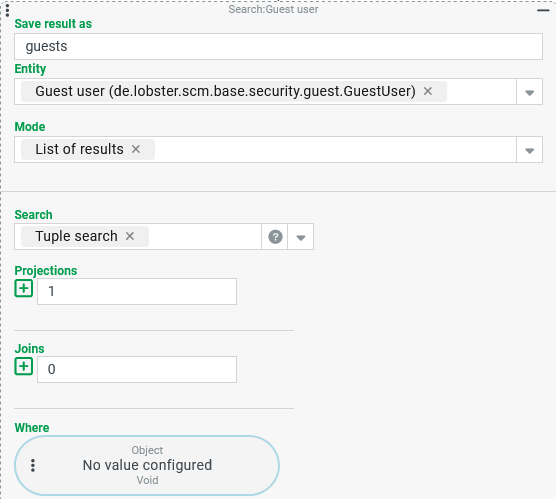Click the Joins count field
Image resolution: width=556 pixels, height=499 pixels.
(x=137, y=370)
